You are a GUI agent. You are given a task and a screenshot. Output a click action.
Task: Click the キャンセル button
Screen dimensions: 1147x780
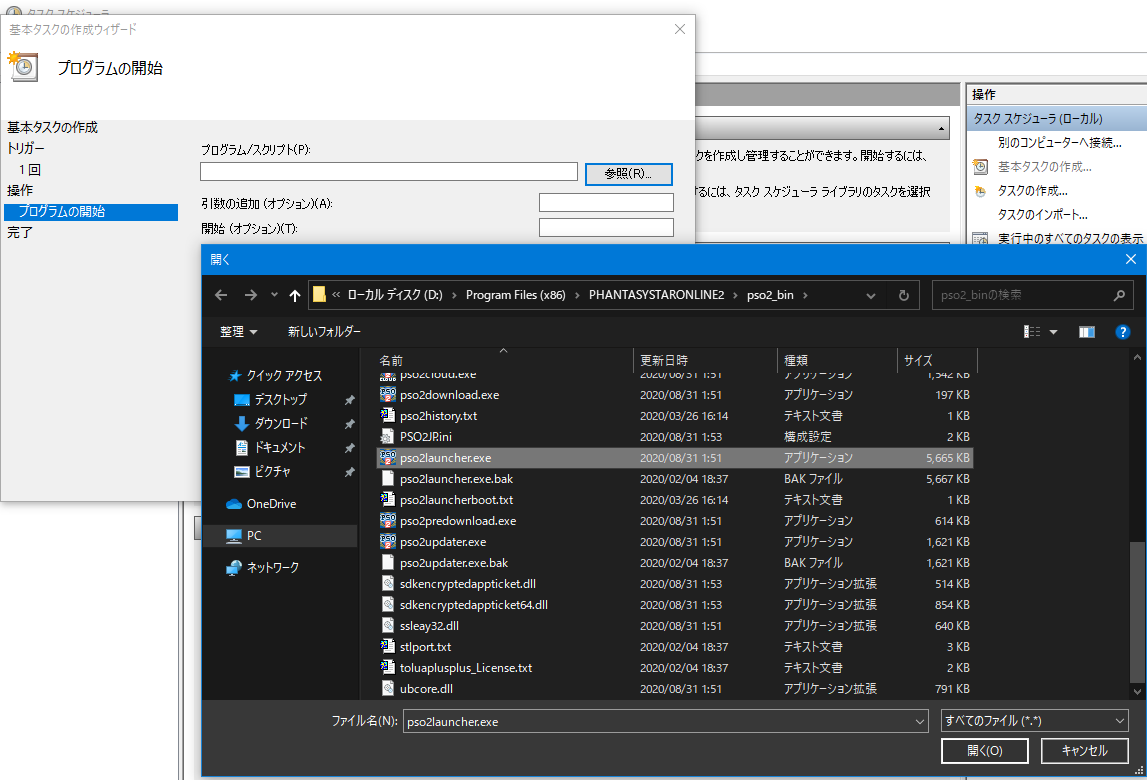point(1084,751)
